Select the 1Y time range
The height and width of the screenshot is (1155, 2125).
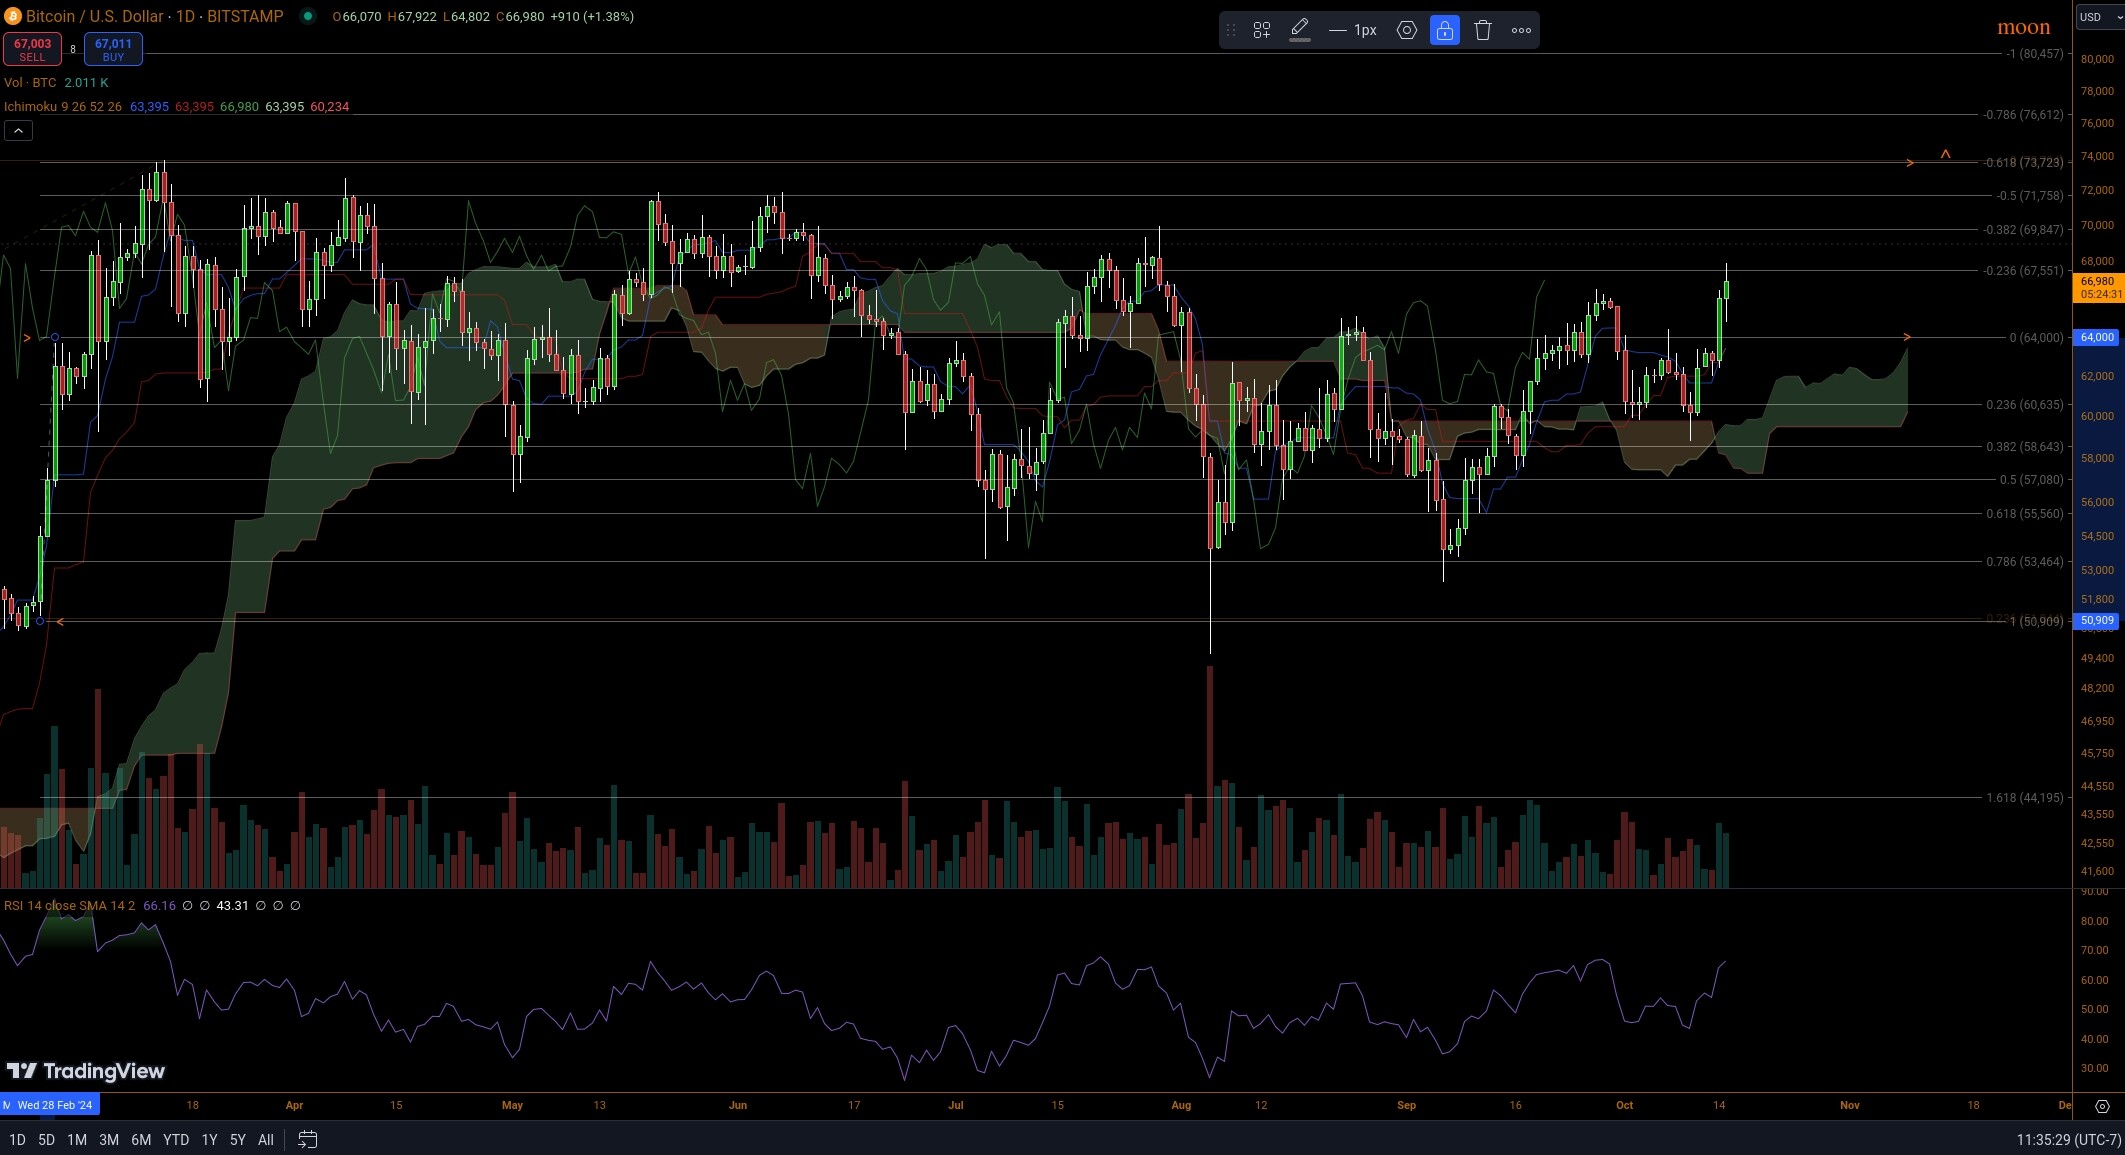click(x=209, y=1139)
